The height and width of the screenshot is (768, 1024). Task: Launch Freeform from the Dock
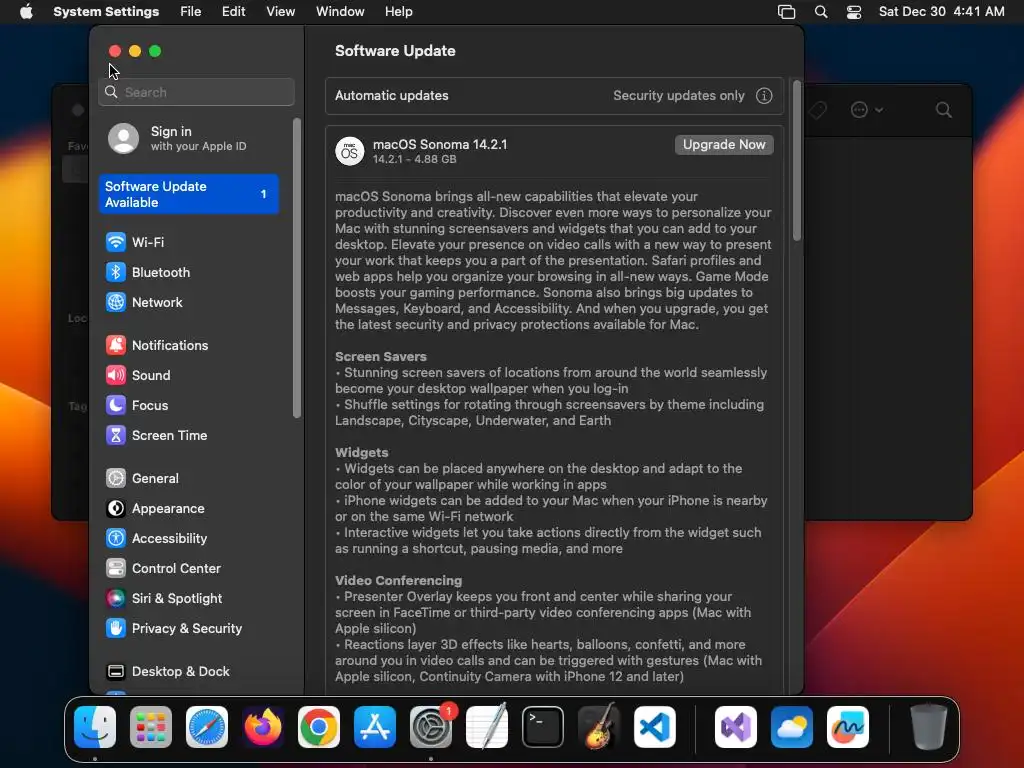(848, 727)
